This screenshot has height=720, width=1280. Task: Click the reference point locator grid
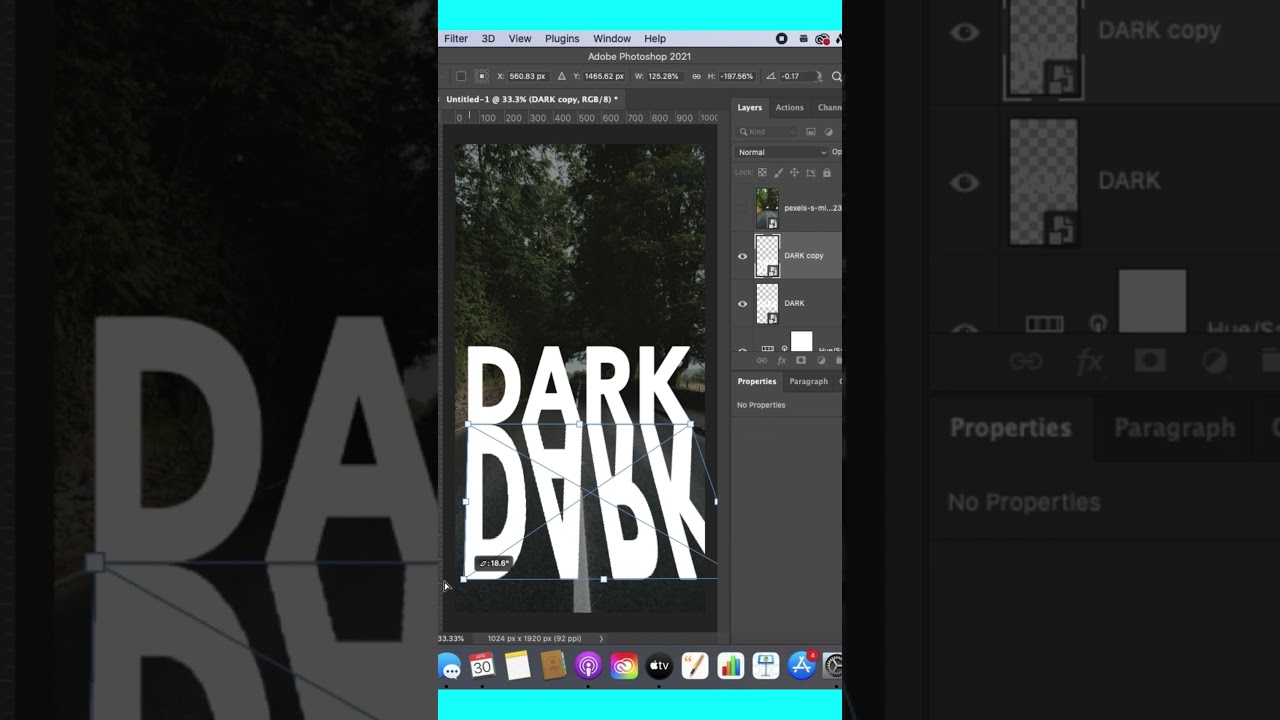[x=481, y=76]
